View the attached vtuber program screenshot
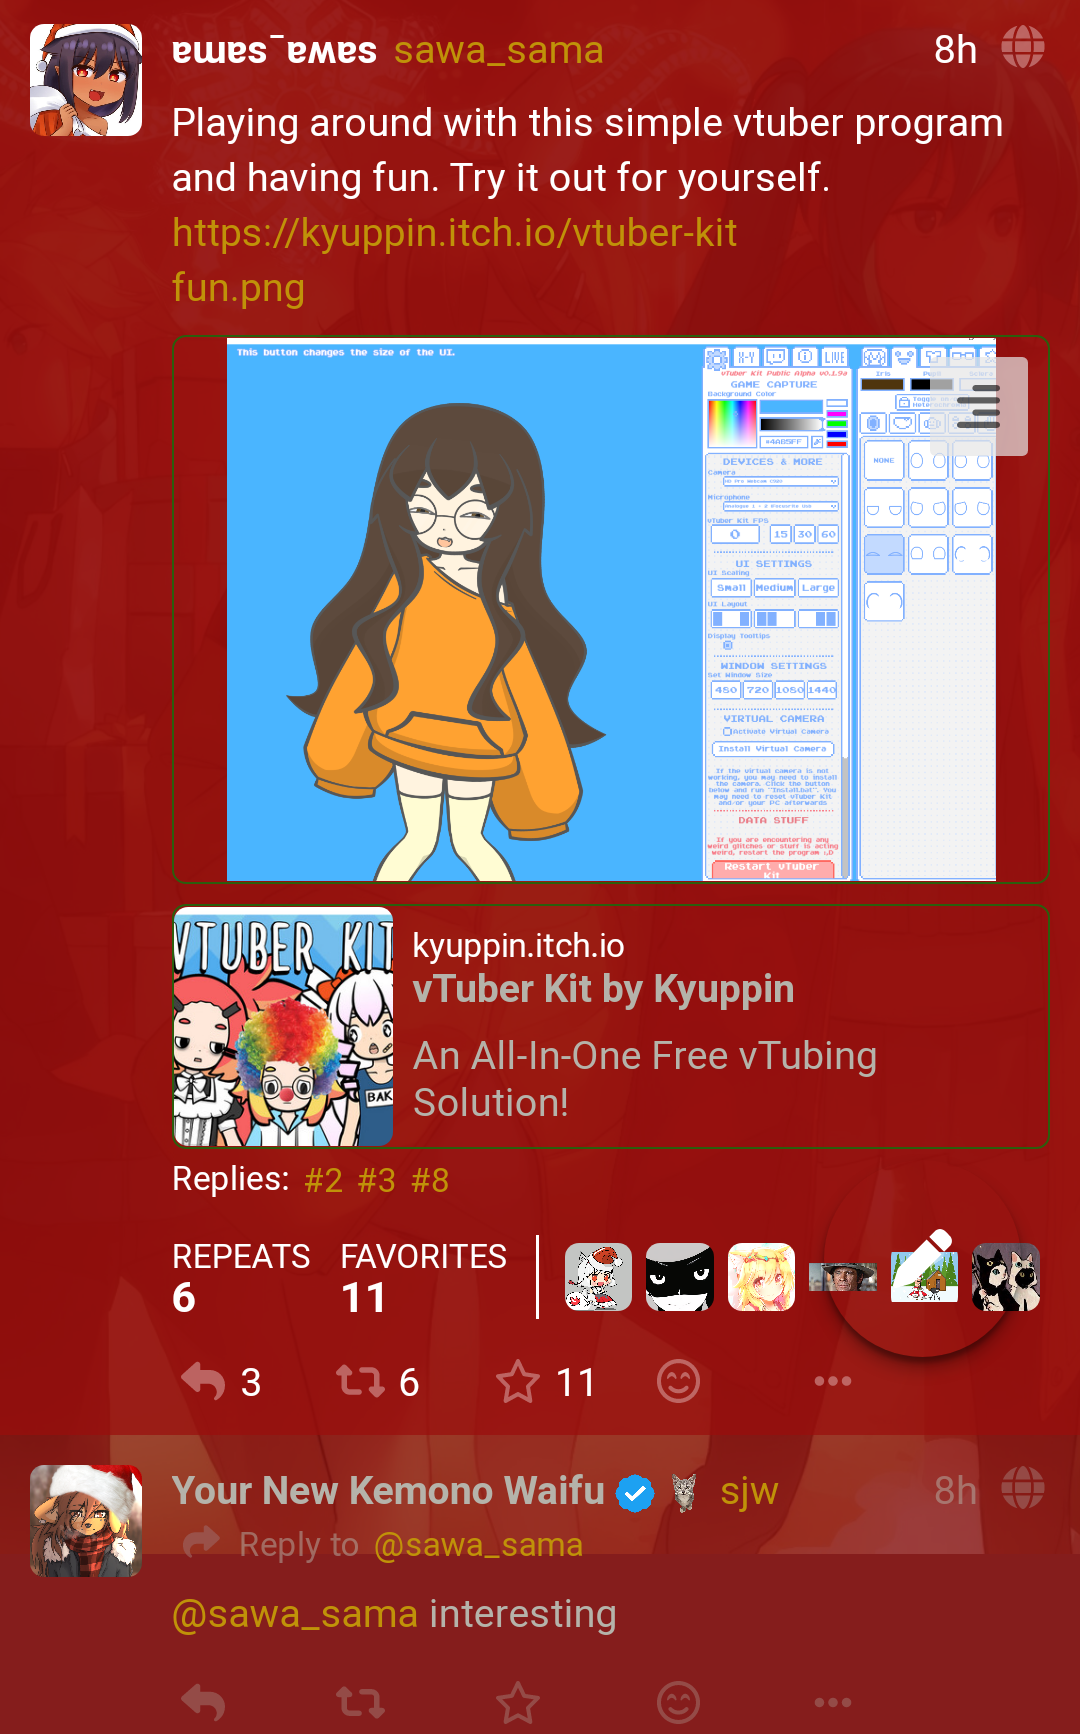 (x=611, y=610)
